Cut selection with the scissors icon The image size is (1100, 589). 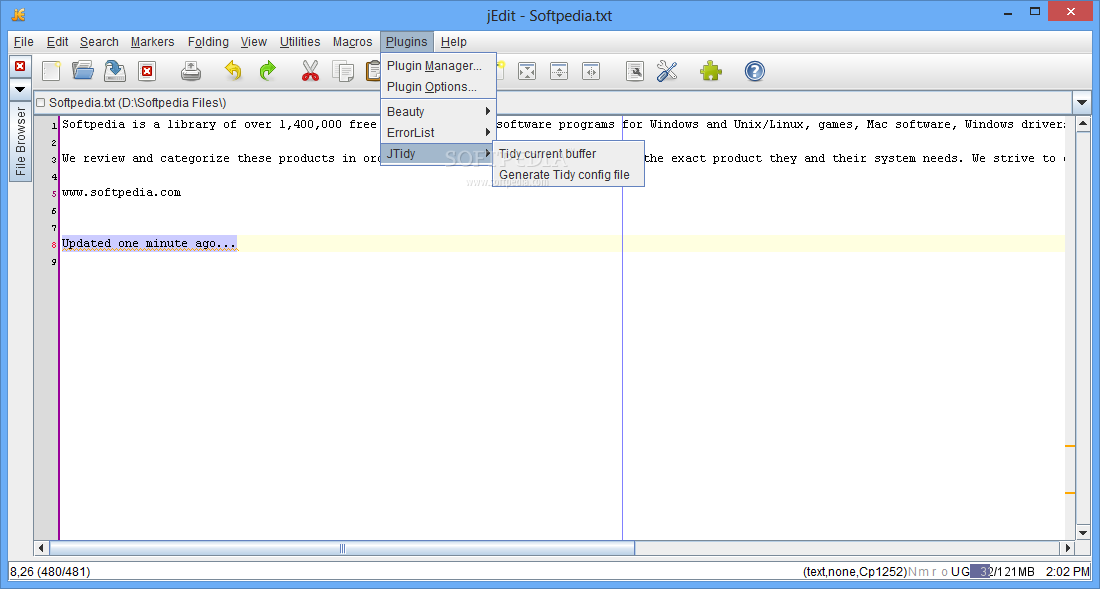coord(310,71)
